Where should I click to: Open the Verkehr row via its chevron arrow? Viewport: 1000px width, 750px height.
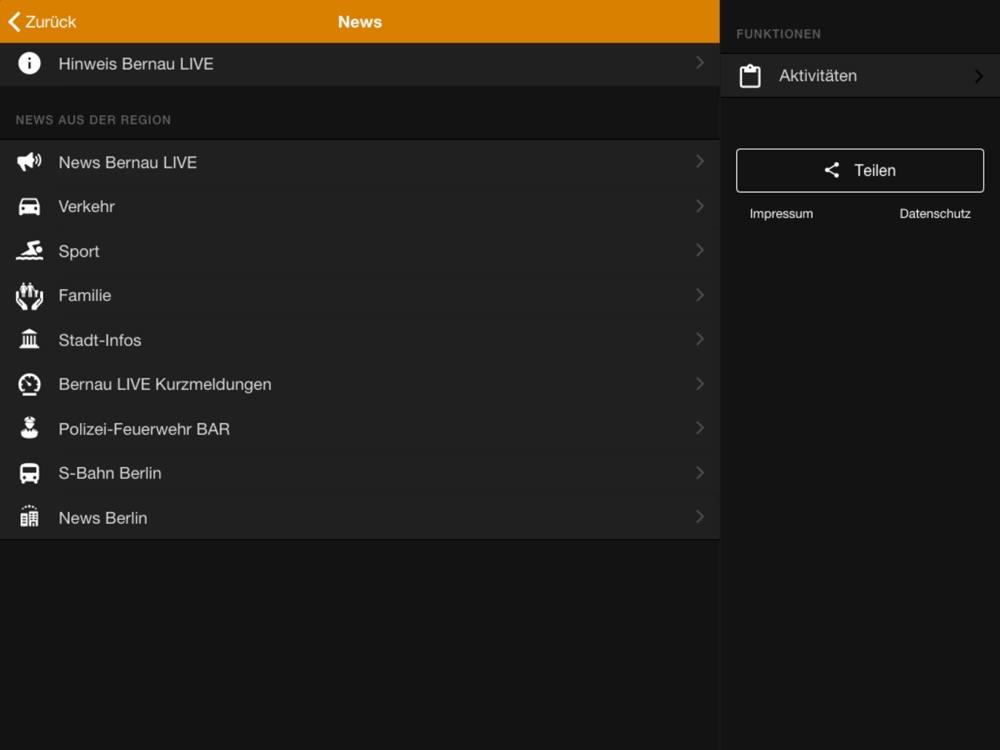click(x=699, y=206)
